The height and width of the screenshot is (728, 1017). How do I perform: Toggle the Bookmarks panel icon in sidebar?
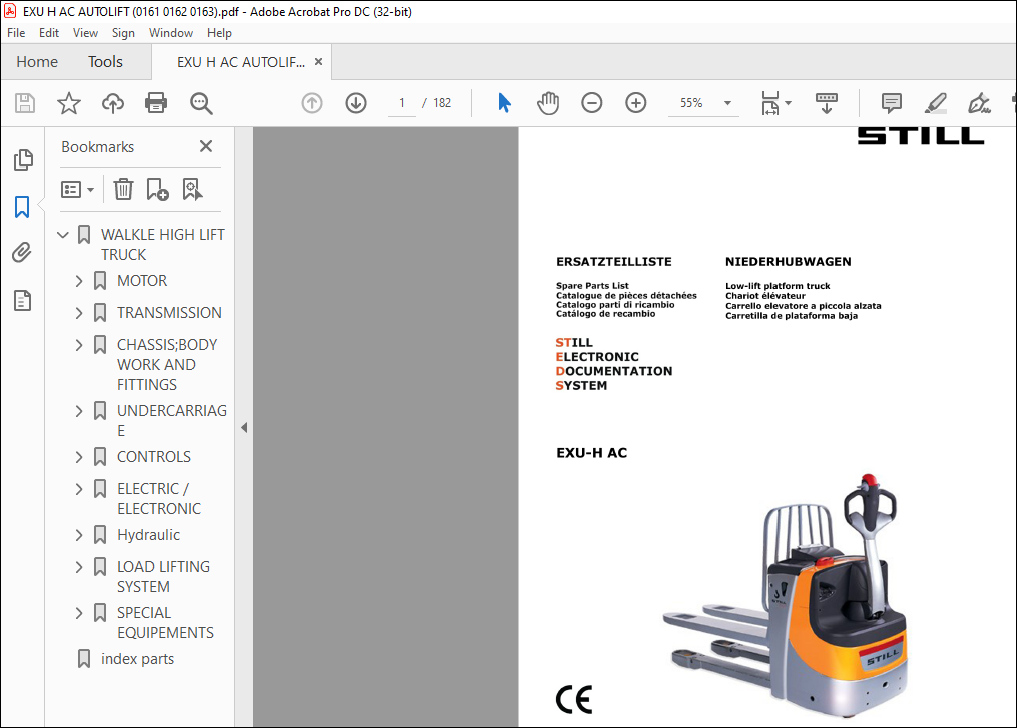tap(22, 207)
